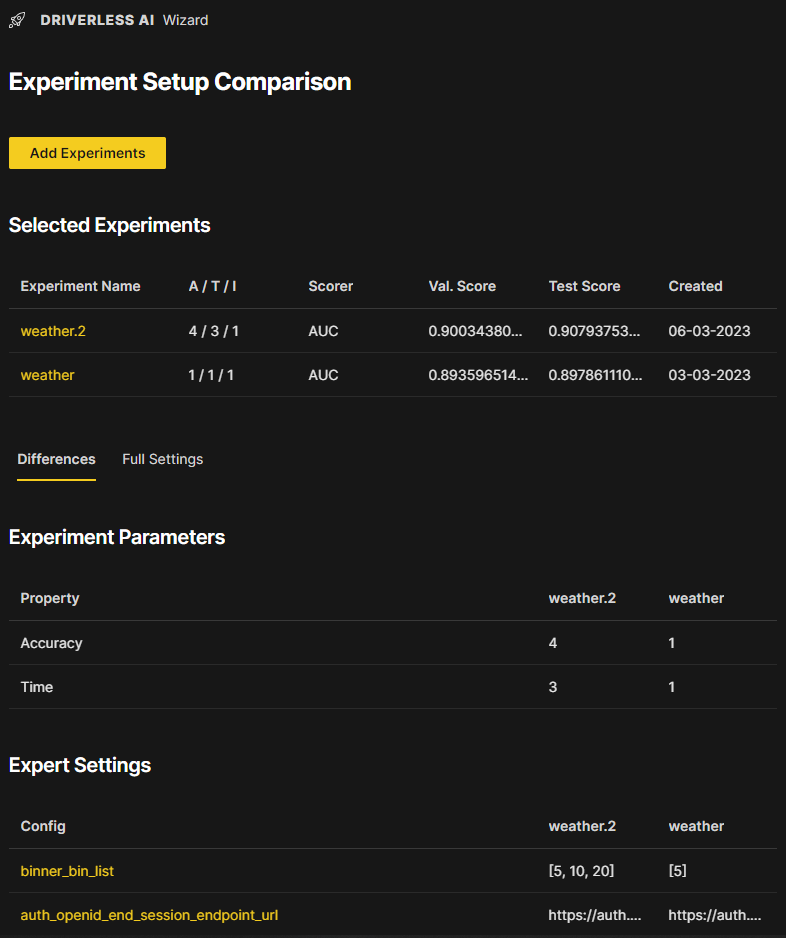Click weather.2 truncated validation score value
Screen dimensions: 786x938
click(480, 330)
